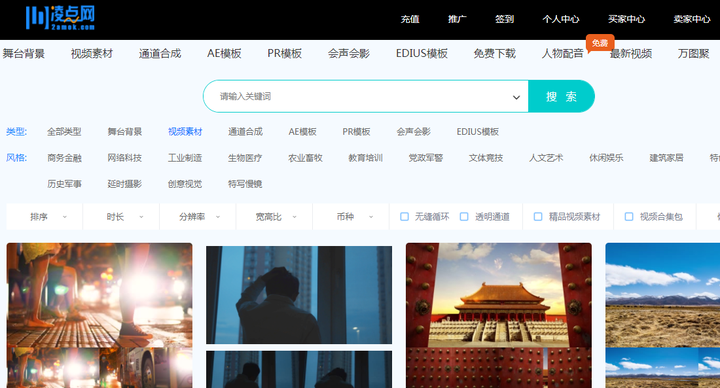Screen dimensions: 720x388
Task: Check the 视频合集包 checkbox
Action: pos(629,217)
